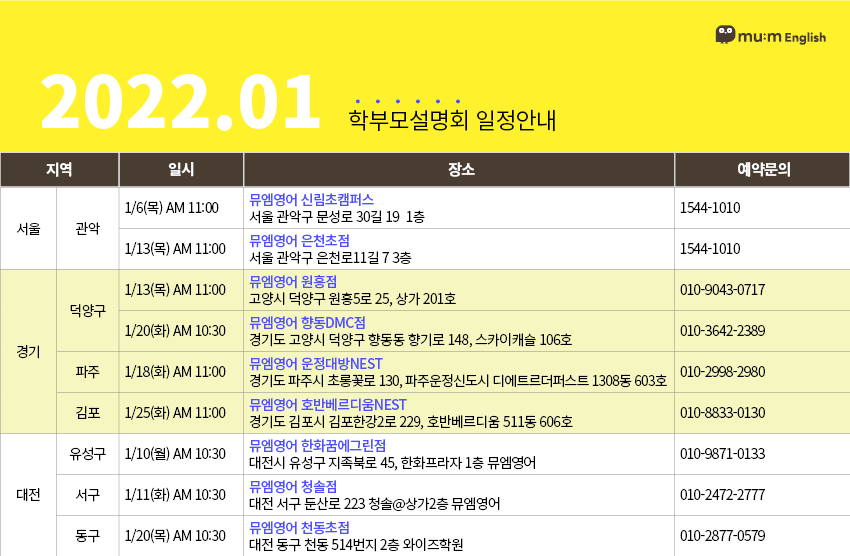Image resolution: width=850 pixels, height=556 pixels.
Task: Click address 고양시 덕양구 원흥5로 25
Action: pyautogui.click(x=319, y=299)
